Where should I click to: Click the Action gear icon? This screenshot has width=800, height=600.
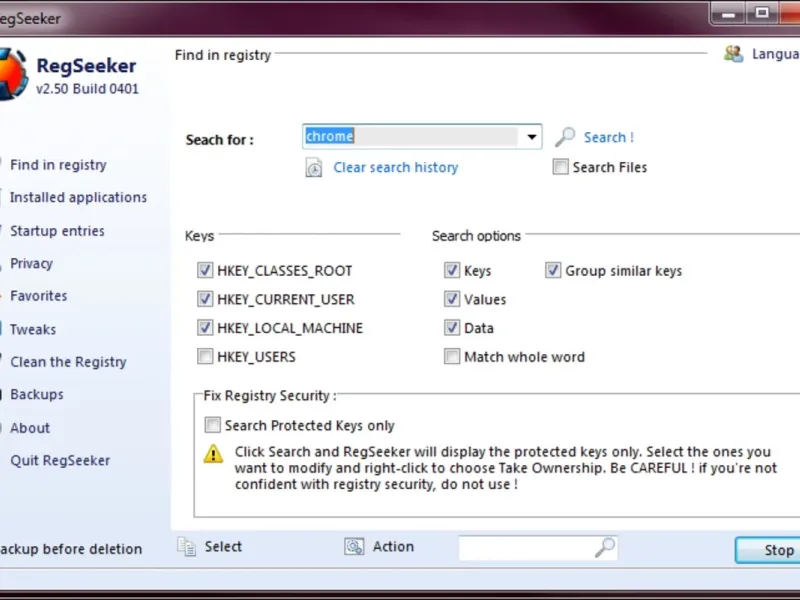coord(354,546)
